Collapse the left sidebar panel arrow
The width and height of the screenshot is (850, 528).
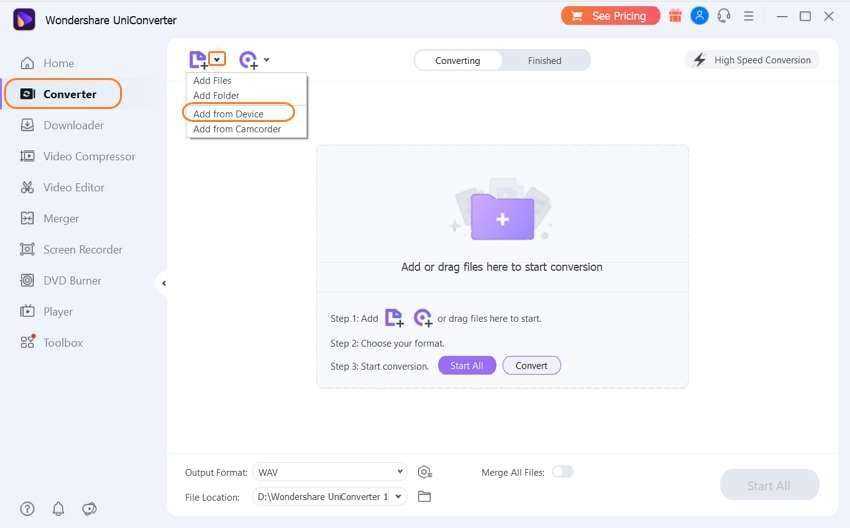click(x=164, y=283)
